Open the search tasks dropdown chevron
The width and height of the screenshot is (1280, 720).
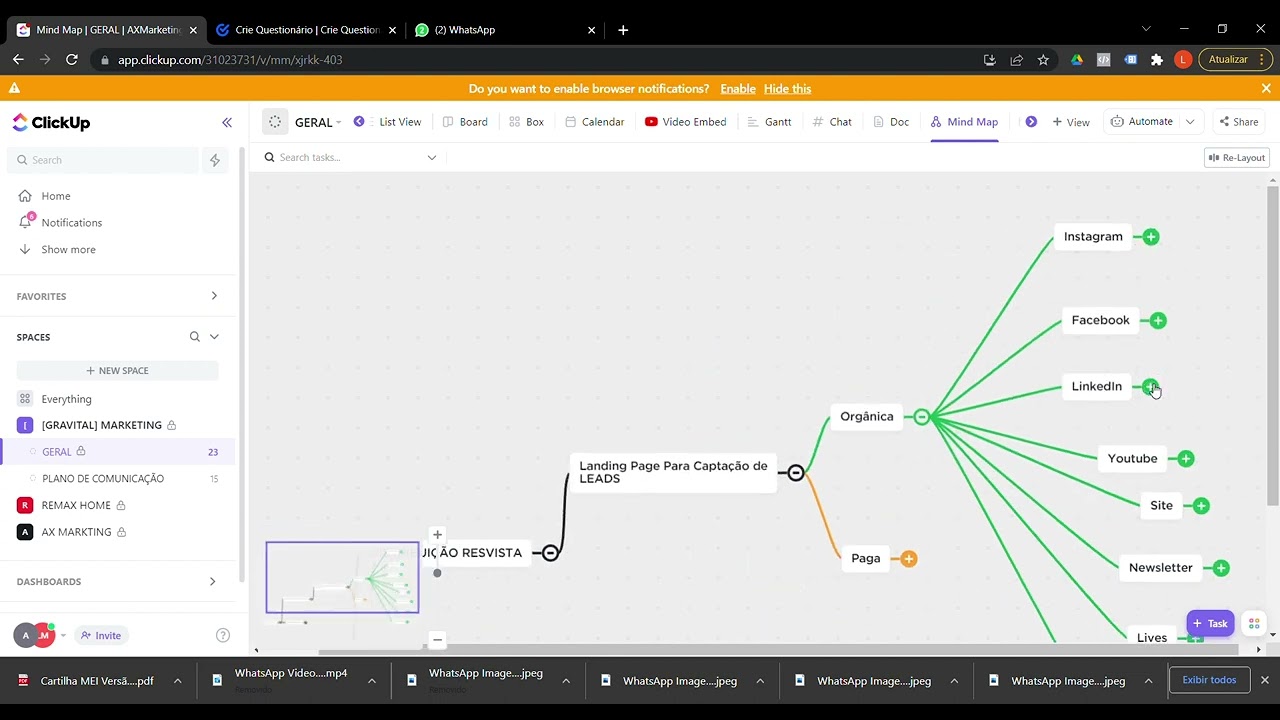[x=432, y=158]
